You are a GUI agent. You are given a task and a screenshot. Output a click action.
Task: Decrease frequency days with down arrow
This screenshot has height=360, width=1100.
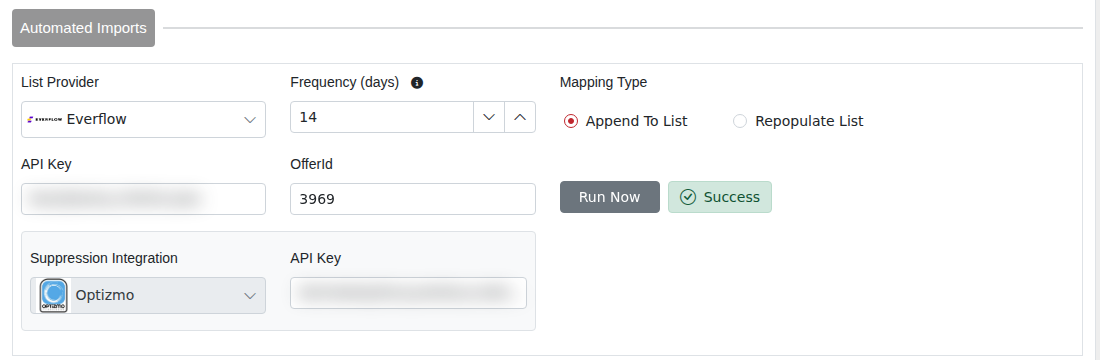489,117
